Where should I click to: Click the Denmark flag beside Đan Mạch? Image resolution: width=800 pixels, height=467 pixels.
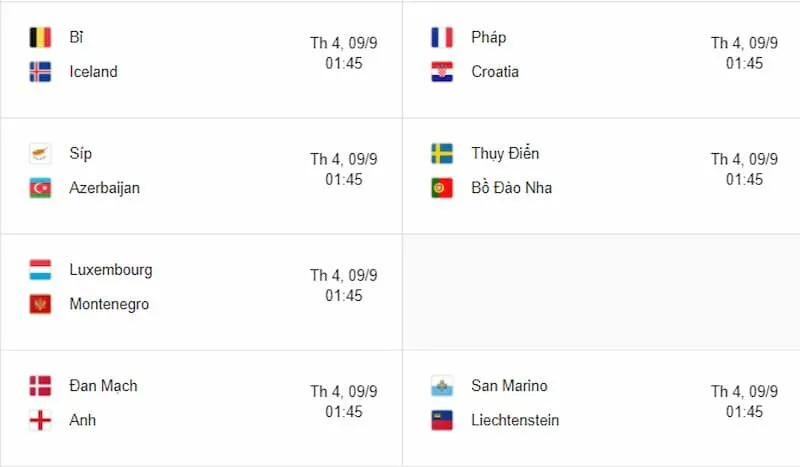pos(40,386)
